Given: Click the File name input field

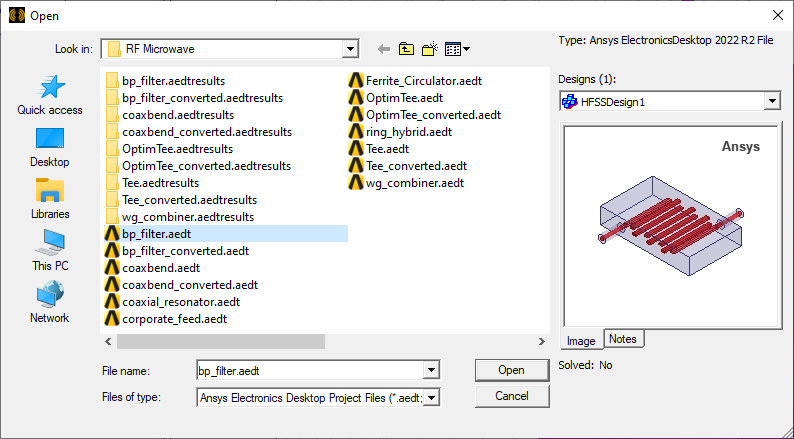Looking at the screenshot, I should click(310, 370).
